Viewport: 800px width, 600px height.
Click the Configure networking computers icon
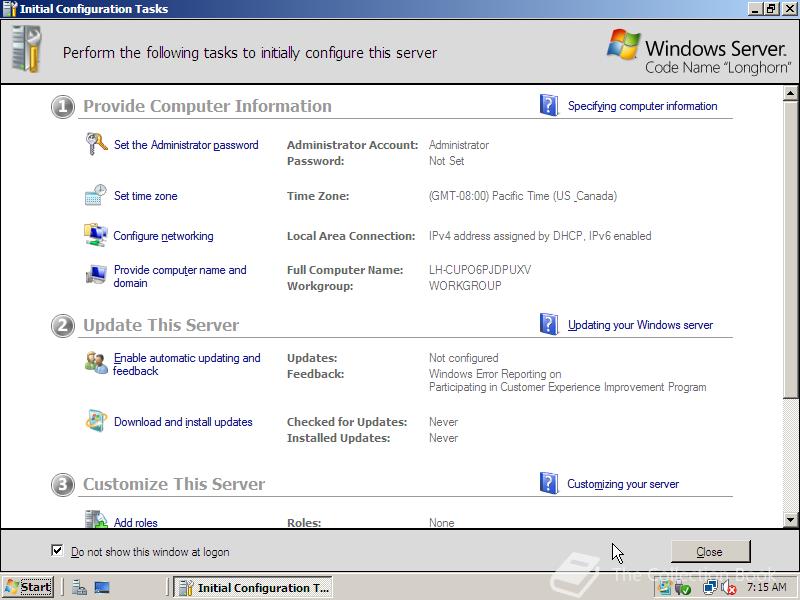(95, 235)
